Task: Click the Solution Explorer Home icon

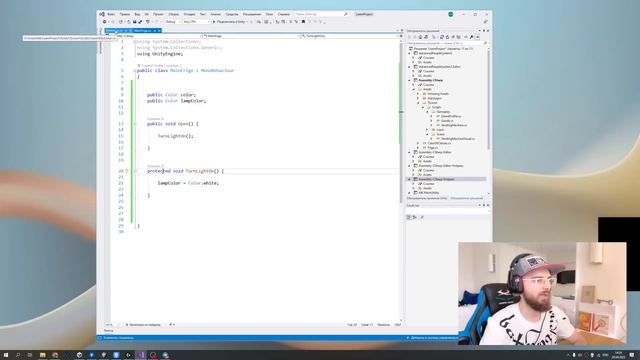Action: pos(420,37)
